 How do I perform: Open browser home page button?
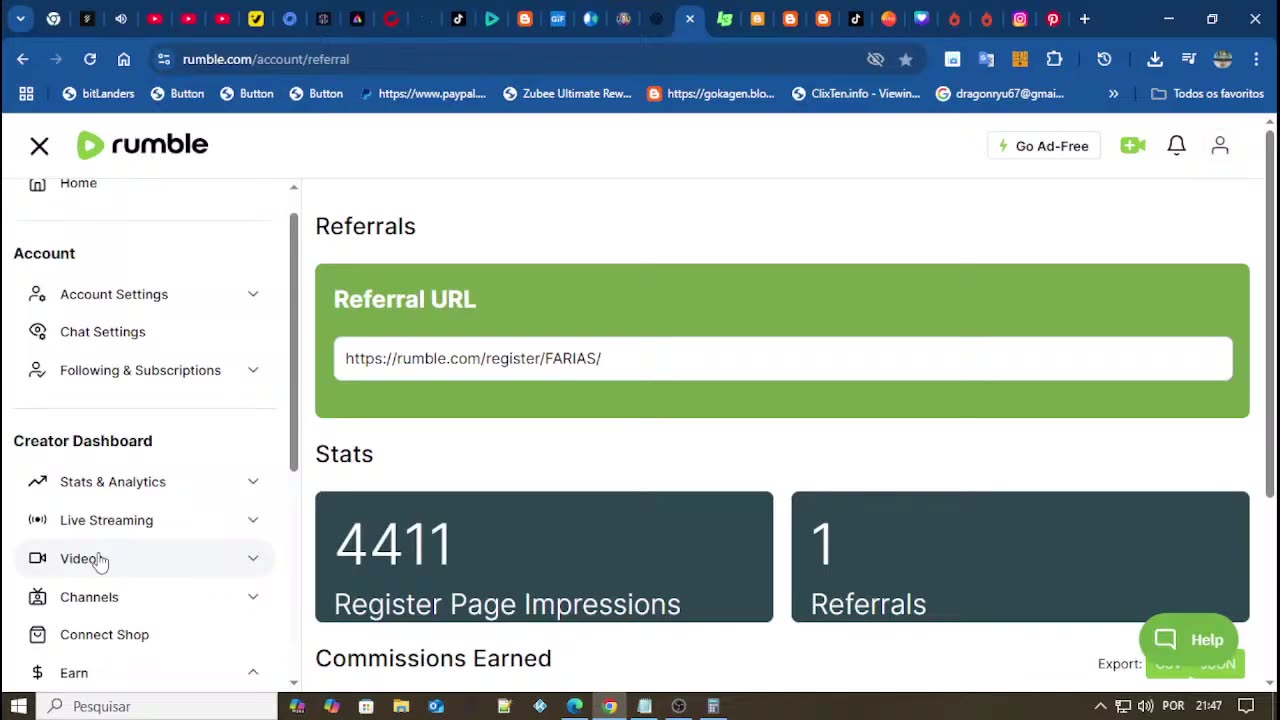coord(124,59)
